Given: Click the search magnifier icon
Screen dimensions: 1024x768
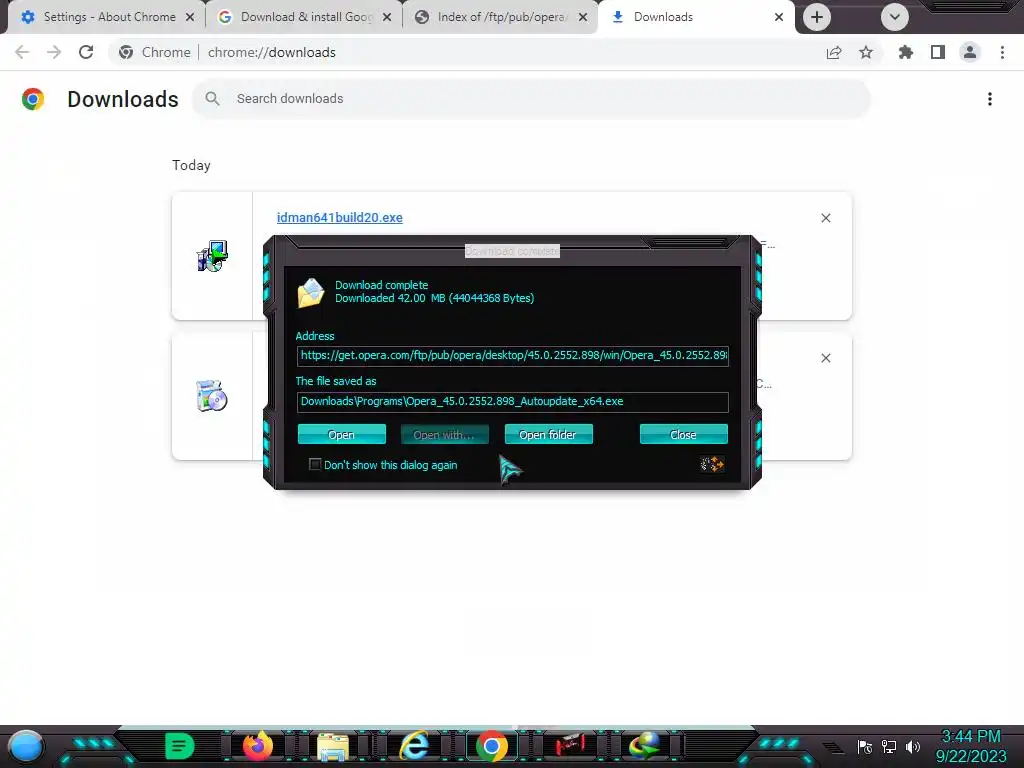Looking at the screenshot, I should click(212, 99).
